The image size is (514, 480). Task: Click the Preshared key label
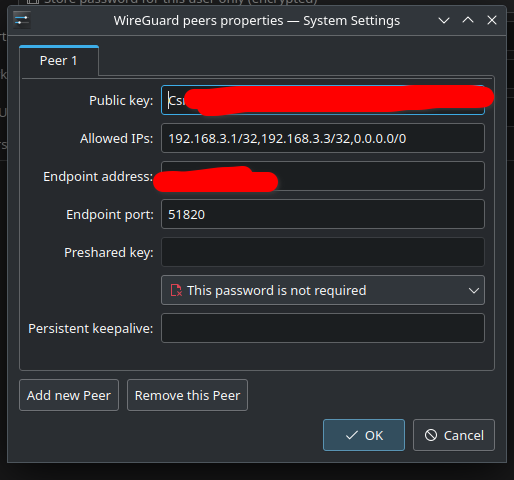click(109, 252)
